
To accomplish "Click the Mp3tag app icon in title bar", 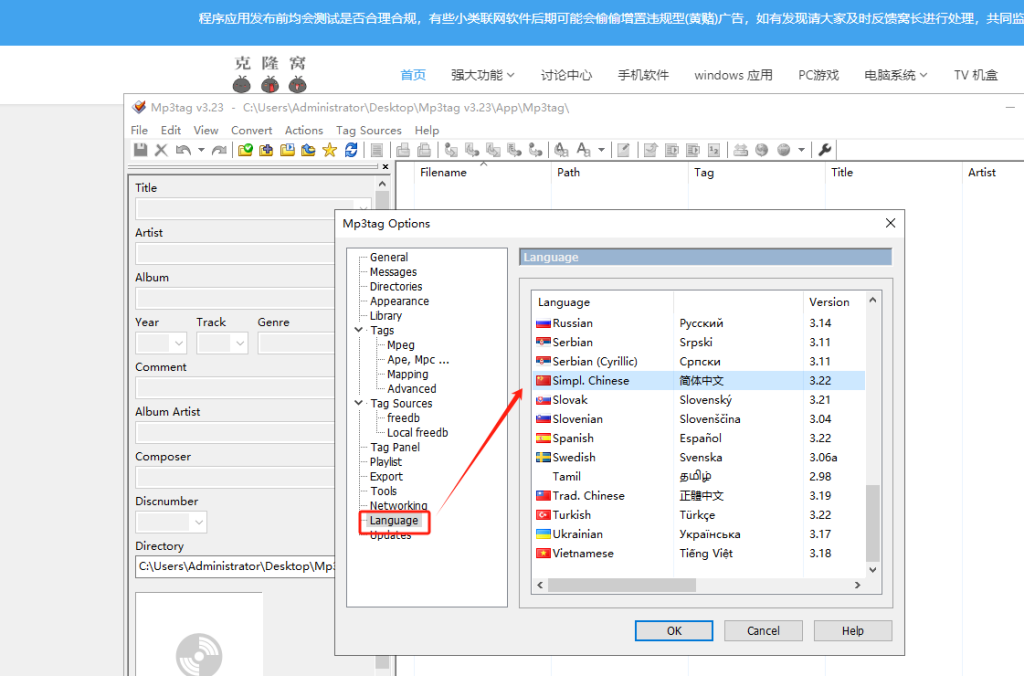I will [x=139, y=107].
